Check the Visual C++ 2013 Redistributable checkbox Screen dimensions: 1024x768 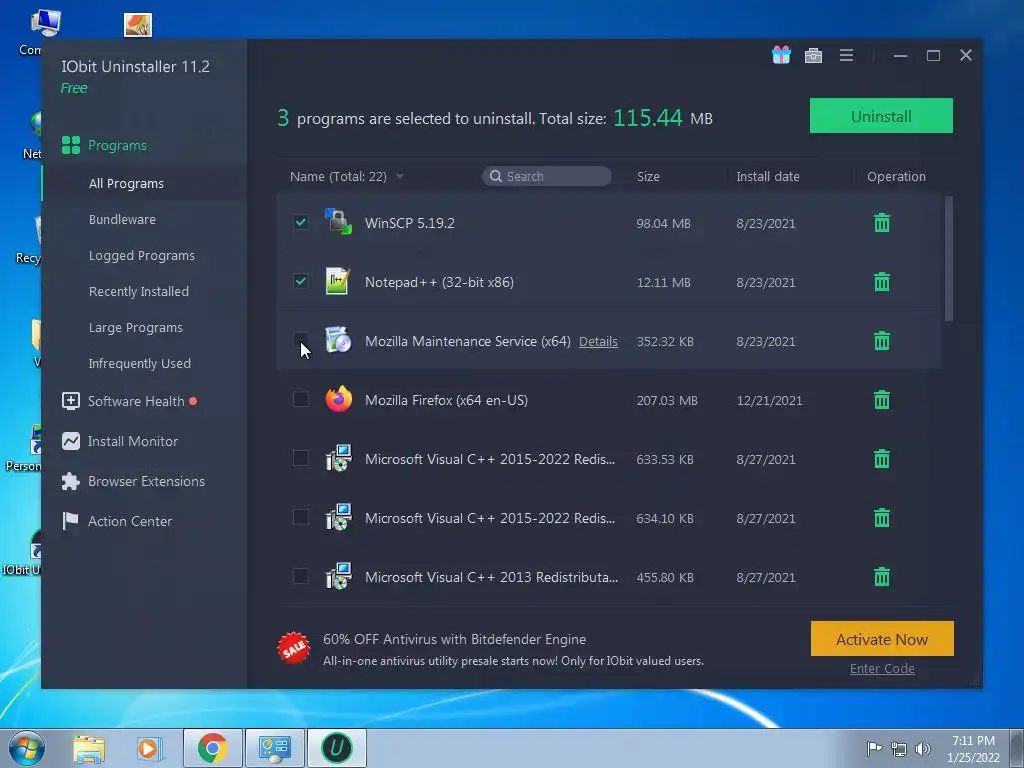pyautogui.click(x=300, y=576)
